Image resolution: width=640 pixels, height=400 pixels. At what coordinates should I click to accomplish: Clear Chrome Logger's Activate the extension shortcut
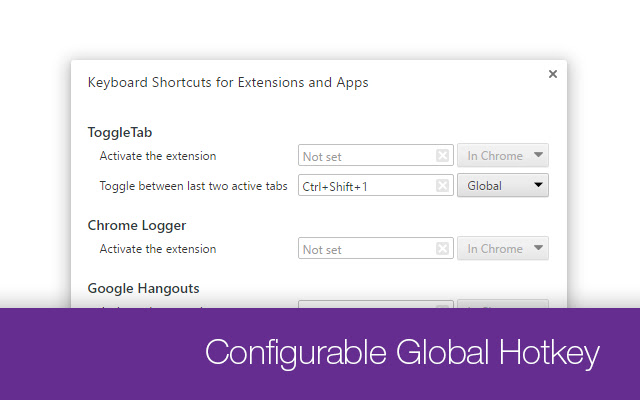tap(442, 249)
